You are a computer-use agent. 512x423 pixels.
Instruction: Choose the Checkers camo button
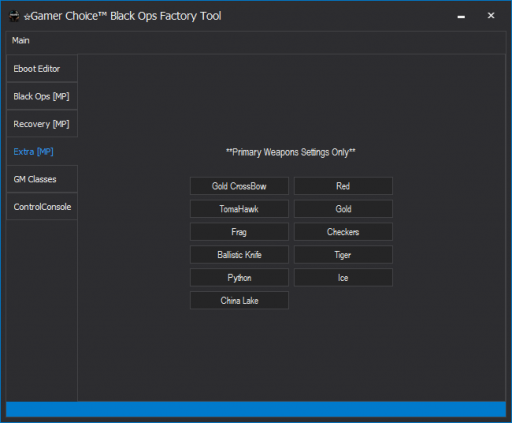coord(343,232)
